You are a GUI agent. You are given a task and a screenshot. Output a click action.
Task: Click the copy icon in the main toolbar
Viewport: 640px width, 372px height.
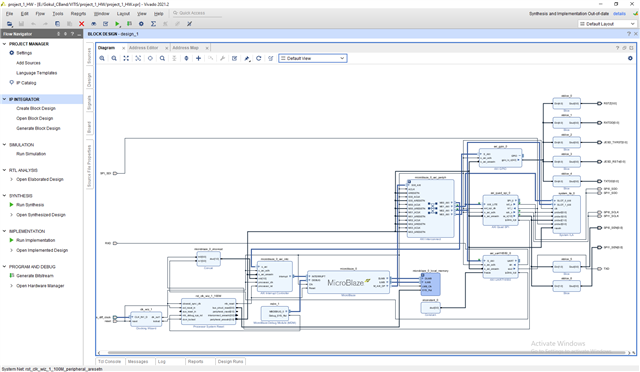point(58,24)
